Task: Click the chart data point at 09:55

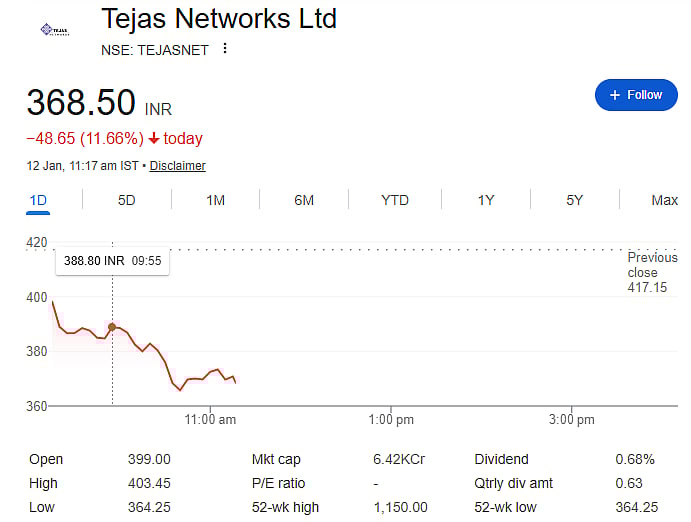Action: [x=112, y=327]
